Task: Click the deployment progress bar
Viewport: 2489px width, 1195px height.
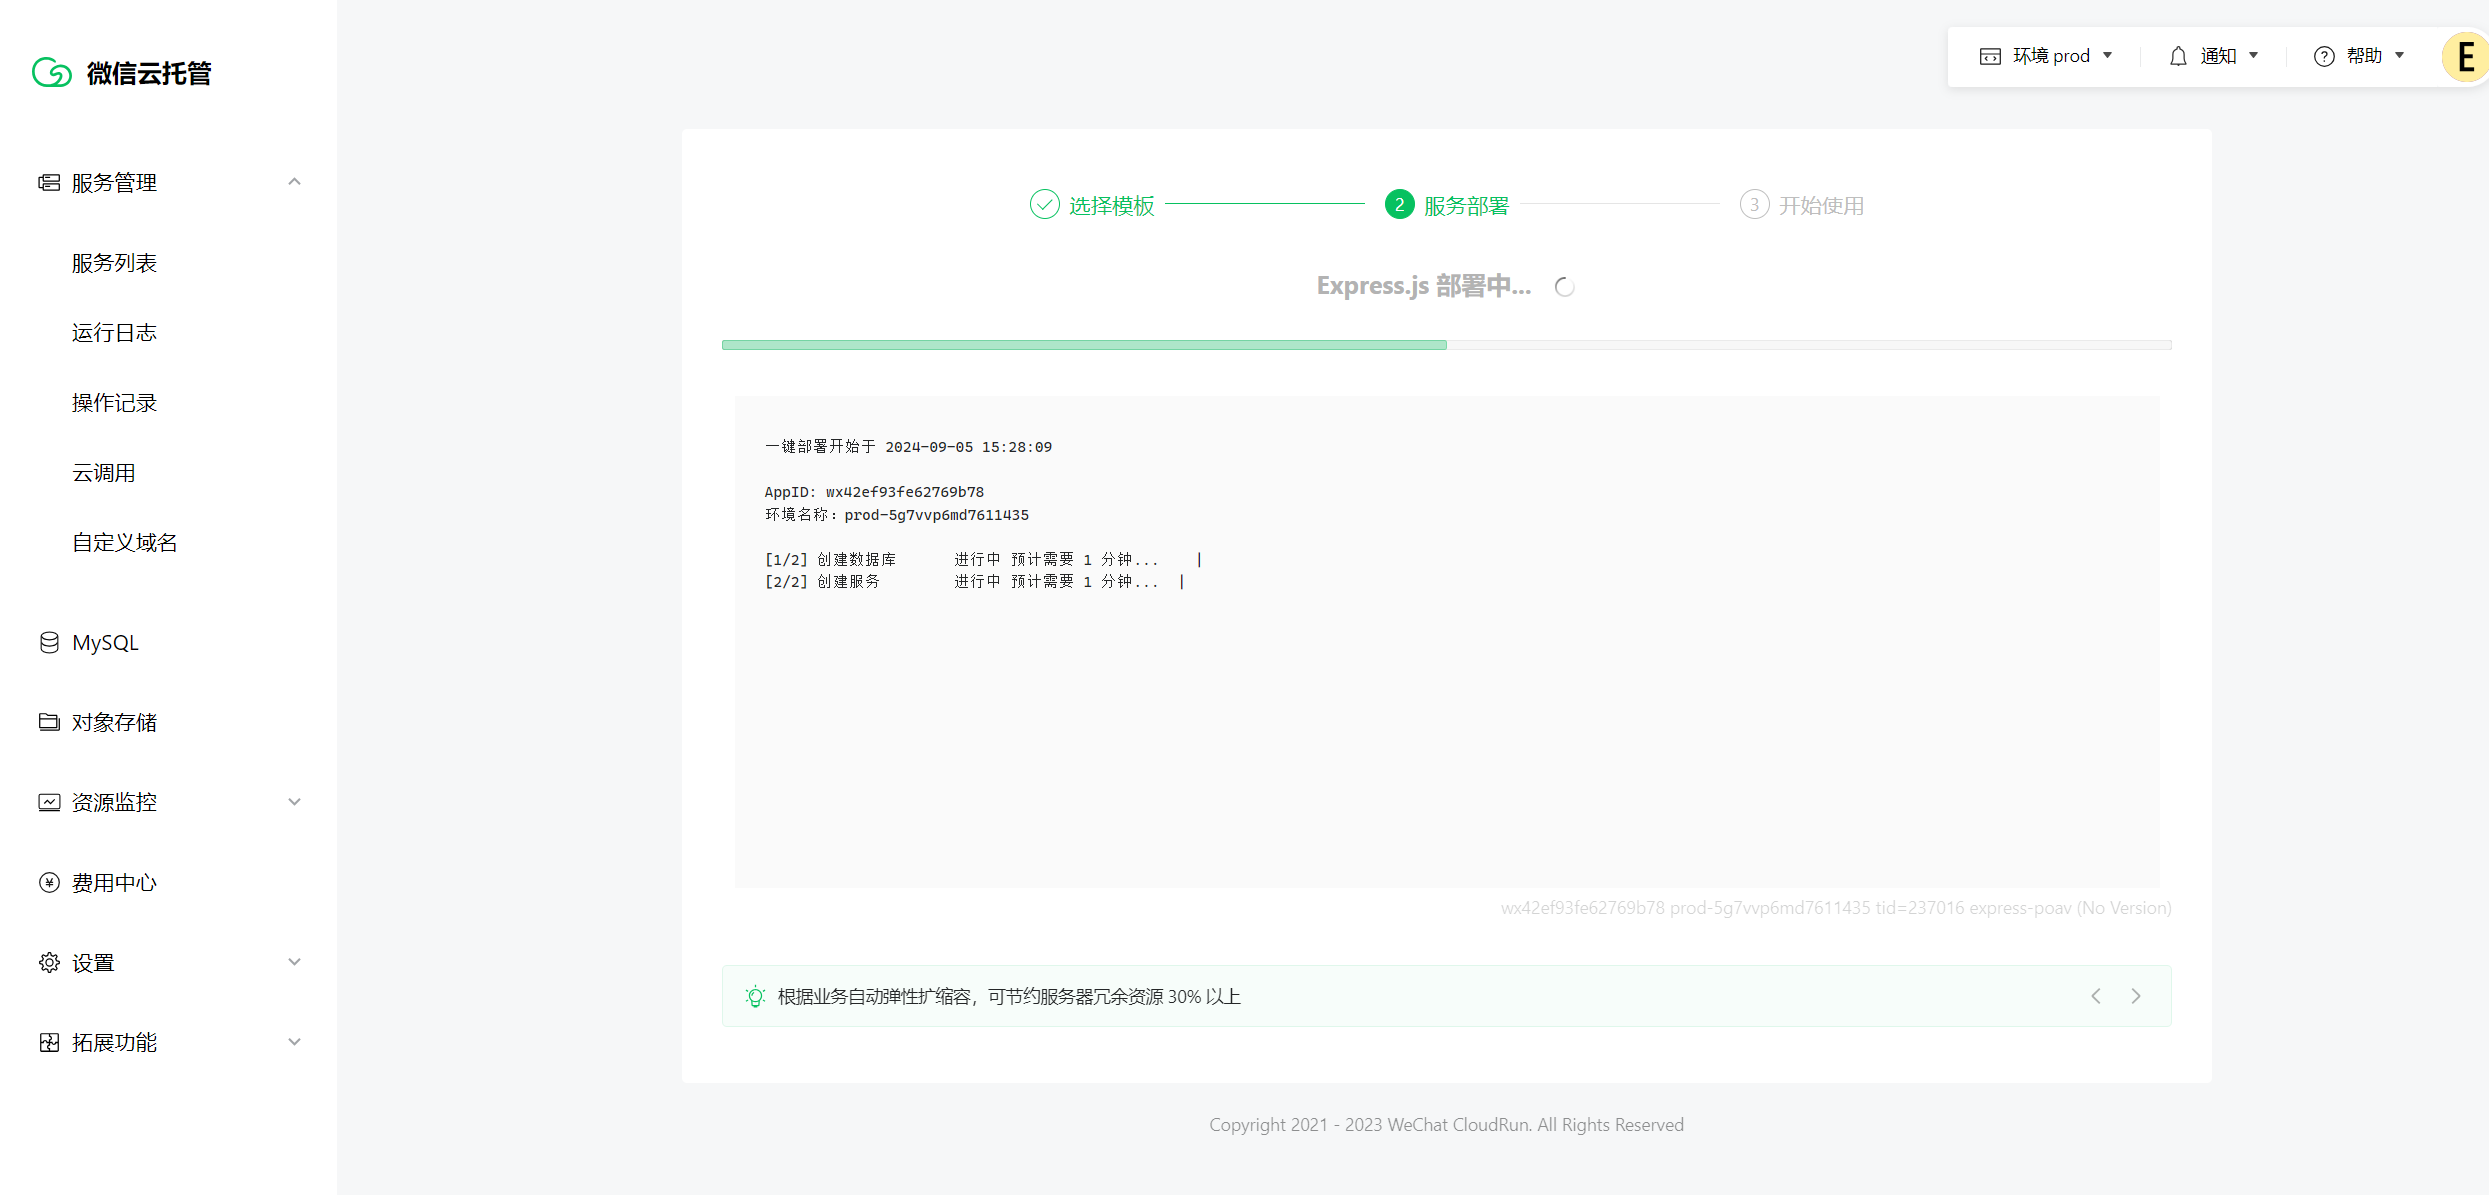Action: click(1446, 345)
